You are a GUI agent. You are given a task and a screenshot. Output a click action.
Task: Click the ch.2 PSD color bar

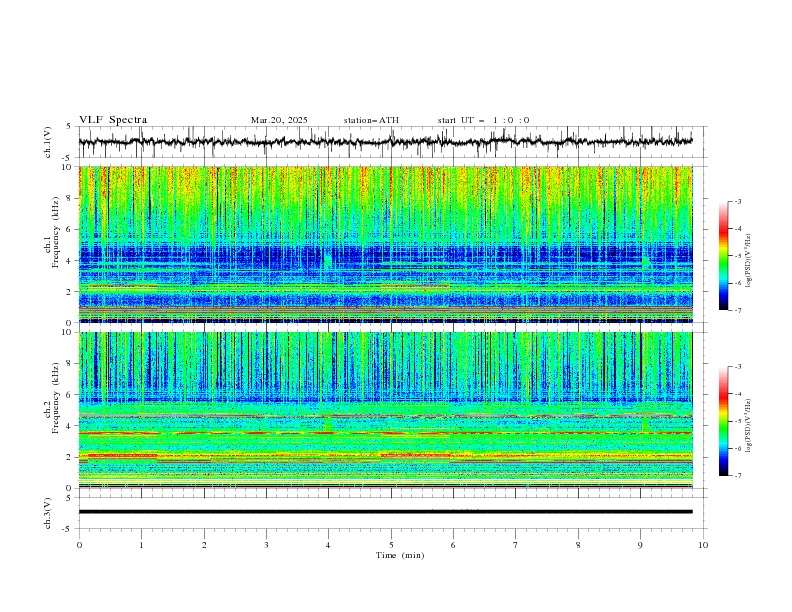(x=723, y=421)
